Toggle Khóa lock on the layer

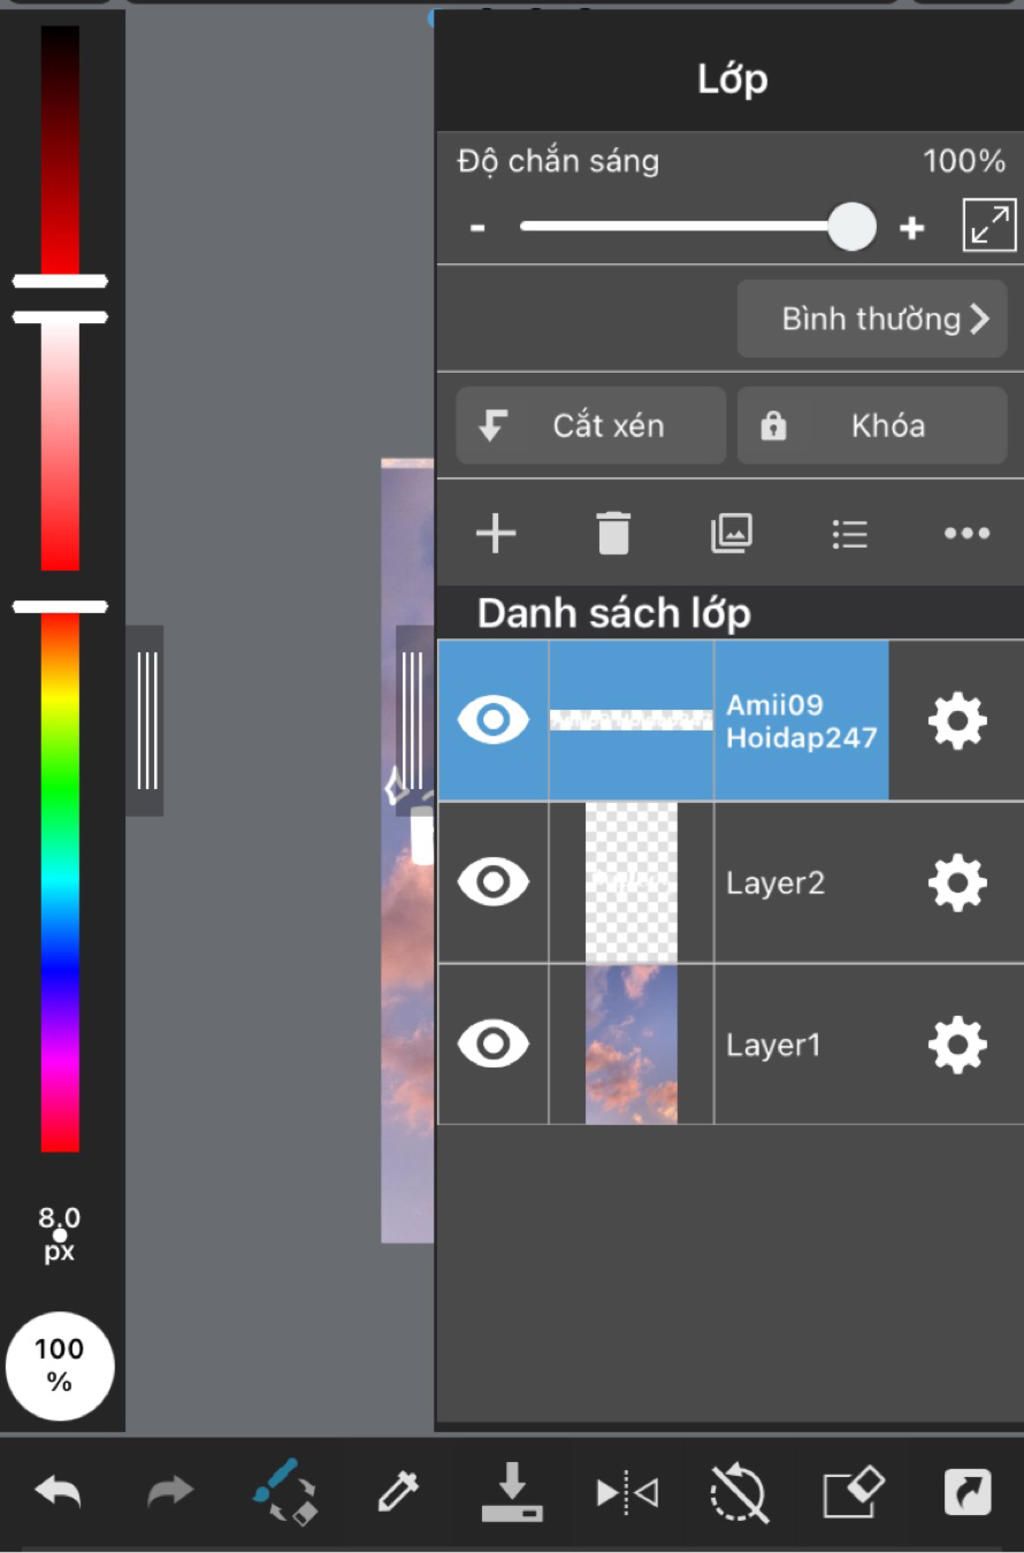click(x=872, y=426)
